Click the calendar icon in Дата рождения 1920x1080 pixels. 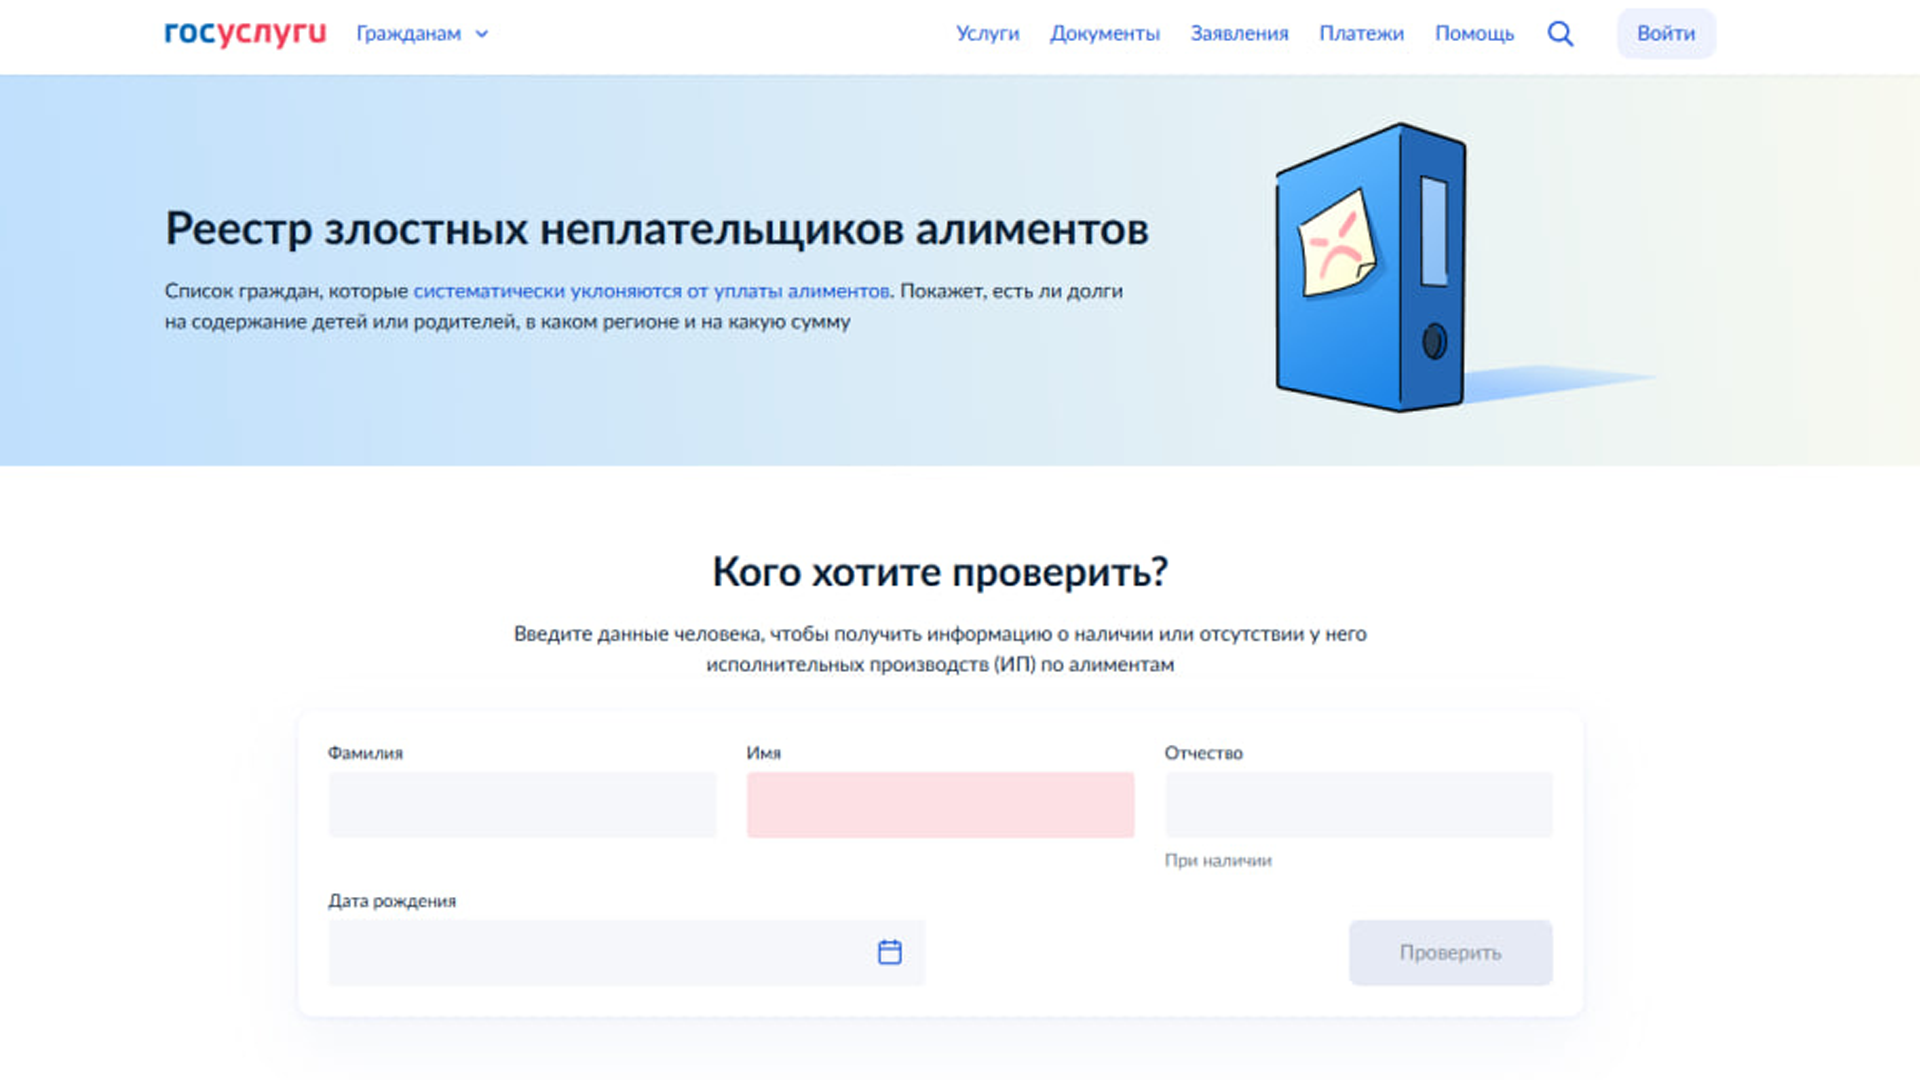tap(889, 952)
